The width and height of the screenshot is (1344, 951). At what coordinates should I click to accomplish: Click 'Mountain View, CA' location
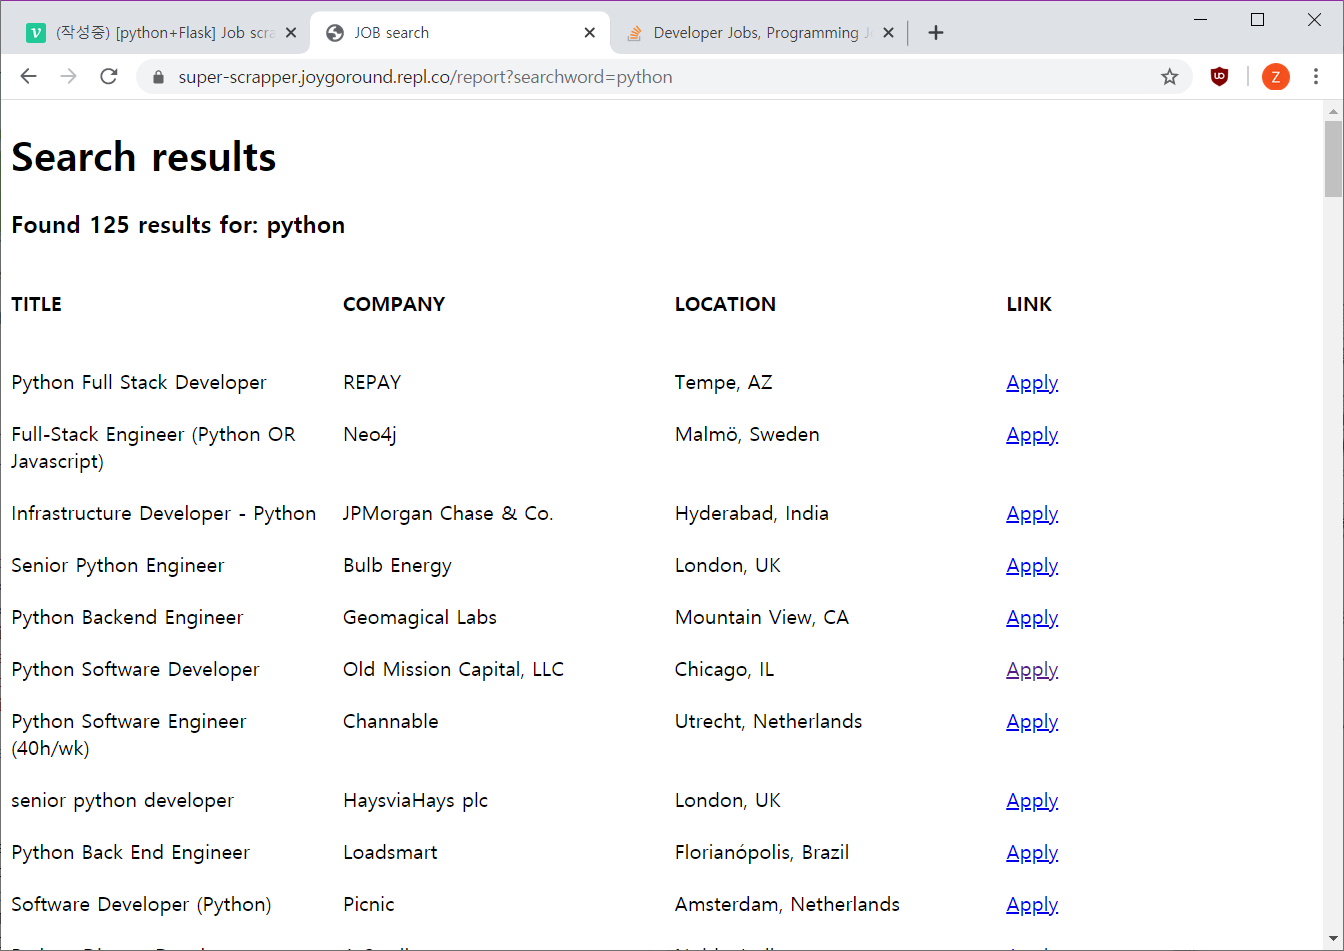[x=762, y=618]
